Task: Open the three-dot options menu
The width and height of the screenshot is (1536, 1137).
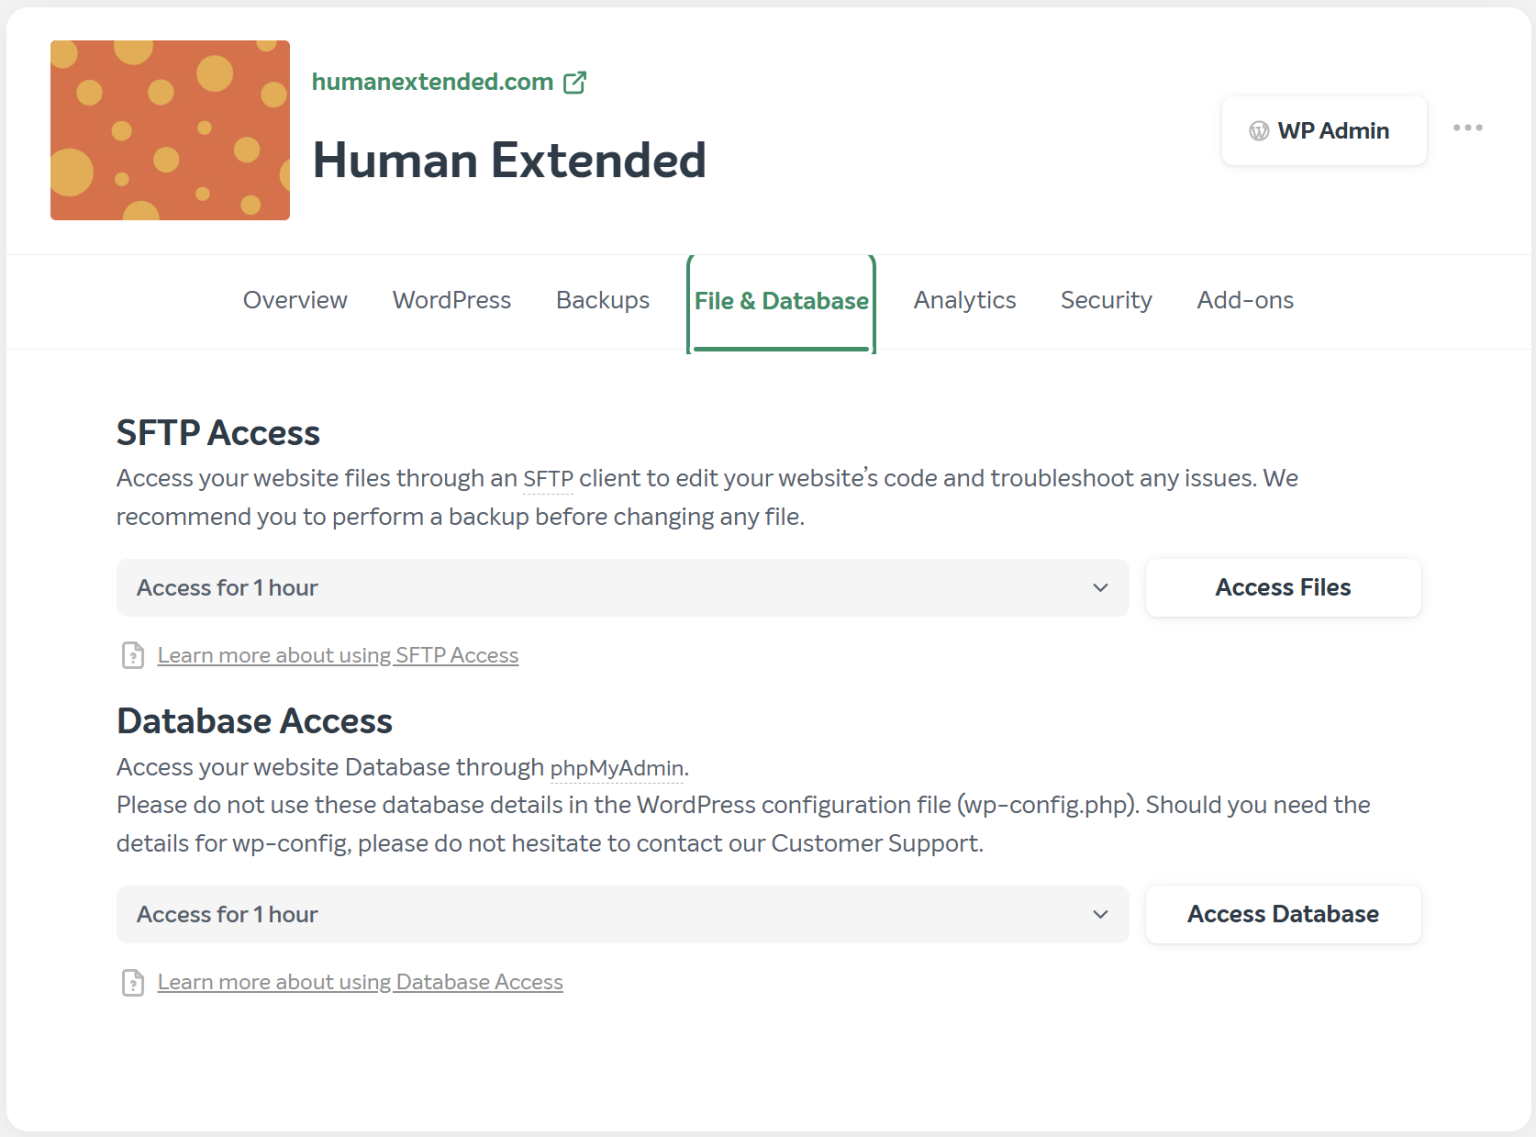Action: pyautogui.click(x=1468, y=127)
